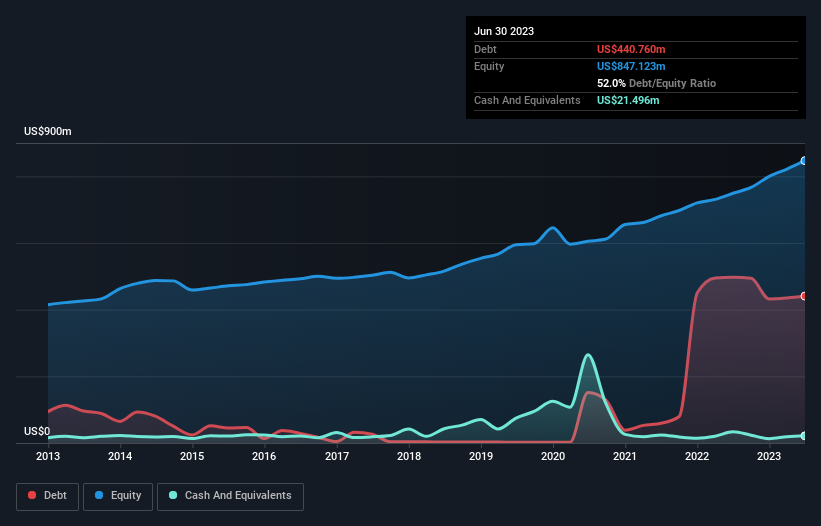
Task: Select the 2021 x-axis label
Action: pos(625,456)
